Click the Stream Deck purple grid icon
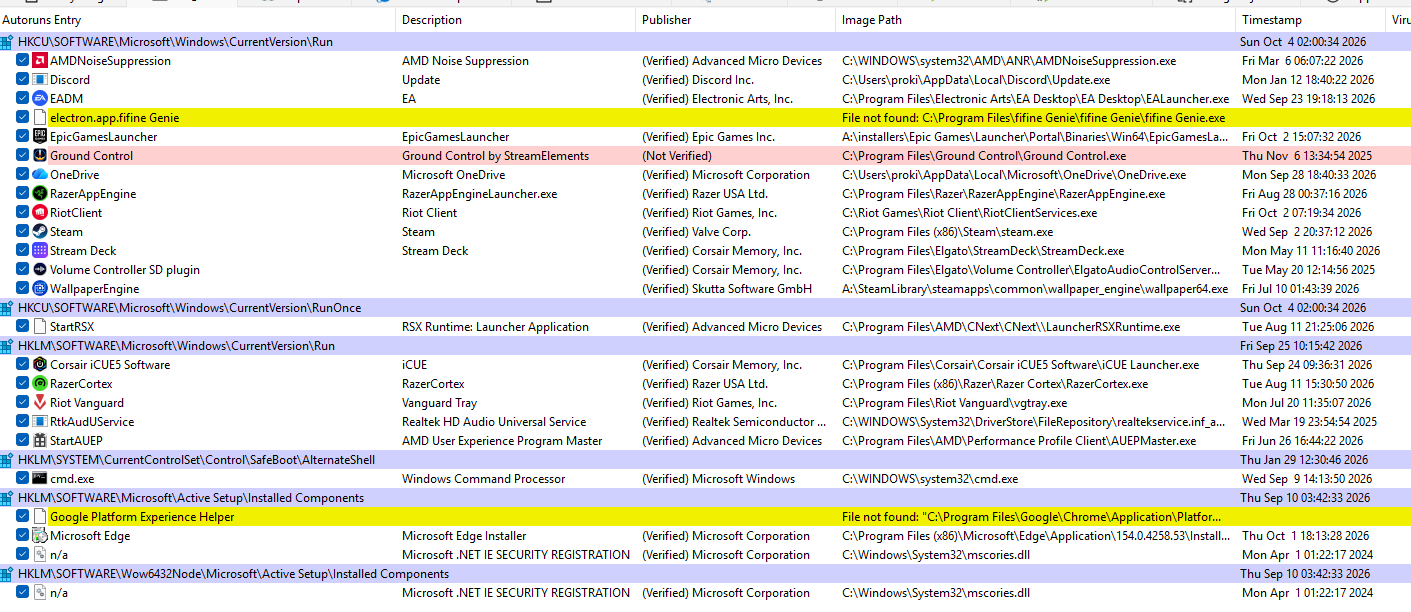Viewport: 1411px width, 612px height. tap(40, 251)
